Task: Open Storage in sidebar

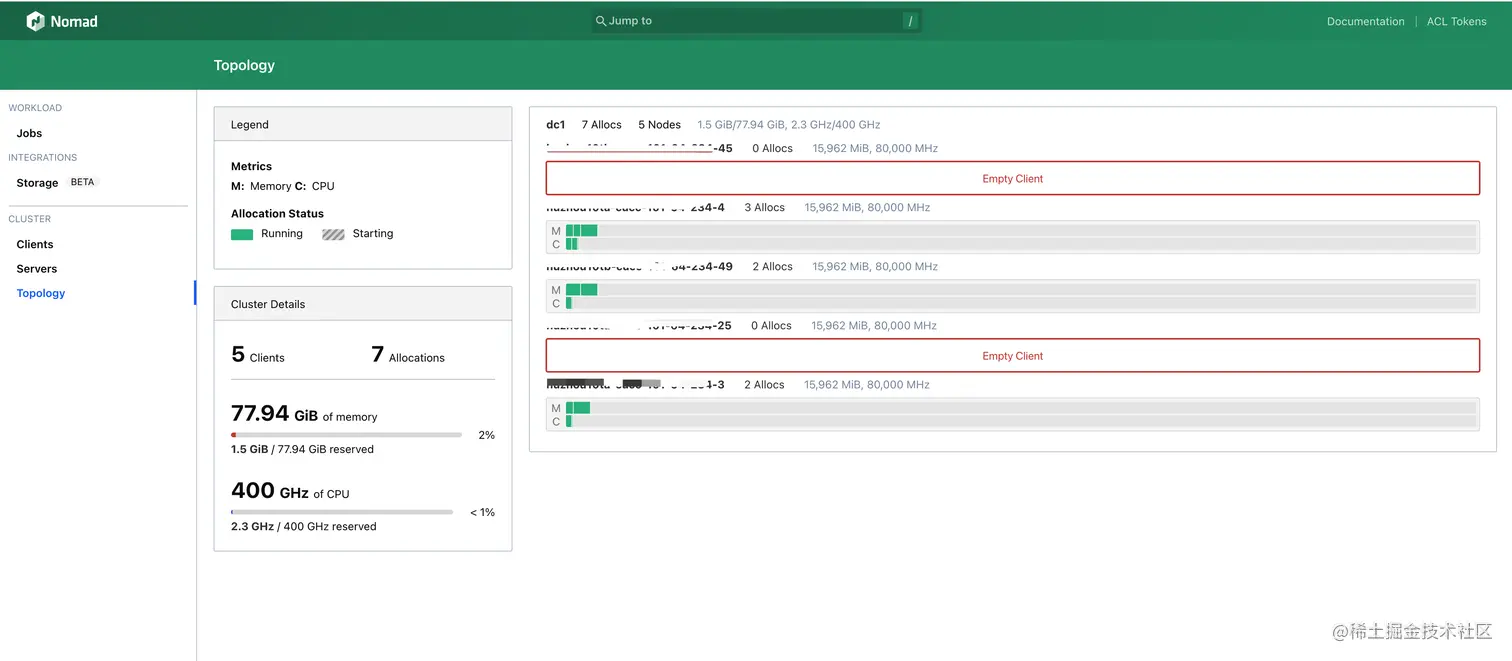Action: pyautogui.click(x=37, y=183)
